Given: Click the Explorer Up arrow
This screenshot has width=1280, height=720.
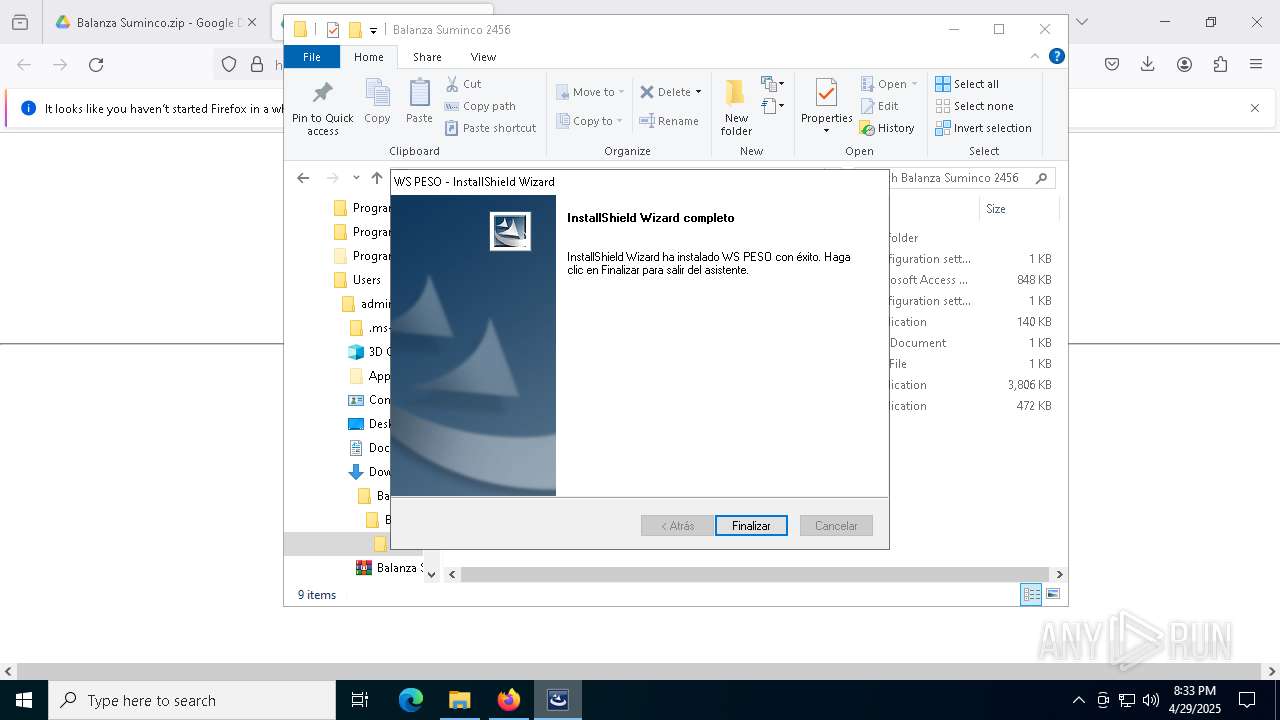Looking at the screenshot, I should pos(377,178).
